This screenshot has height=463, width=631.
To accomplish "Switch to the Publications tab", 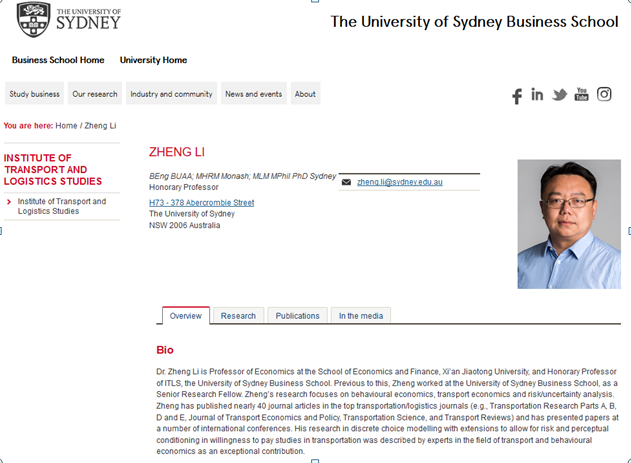I will 297,316.
